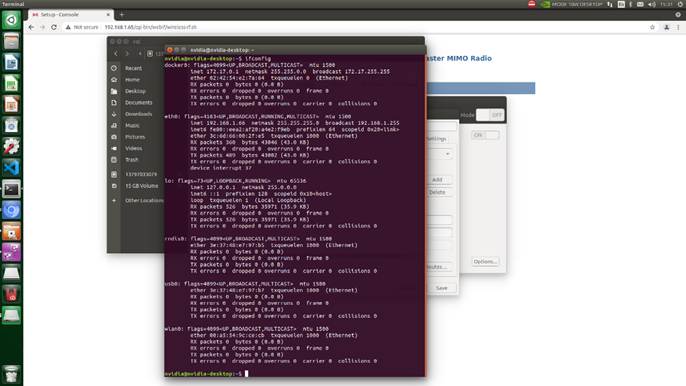Open the browser profile avatar menu
The height and width of the screenshot is (386, 686).
[x=666, y=27]
